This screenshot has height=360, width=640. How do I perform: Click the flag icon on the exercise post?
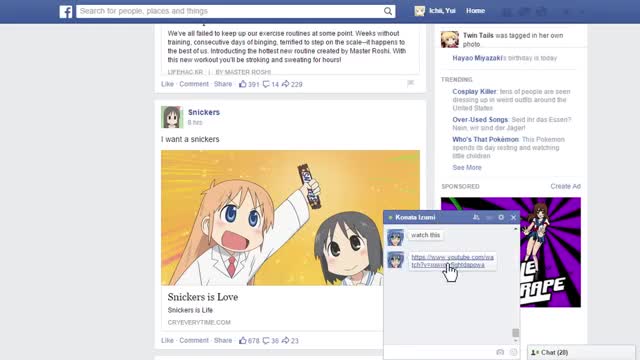click(x=411, y=83)
